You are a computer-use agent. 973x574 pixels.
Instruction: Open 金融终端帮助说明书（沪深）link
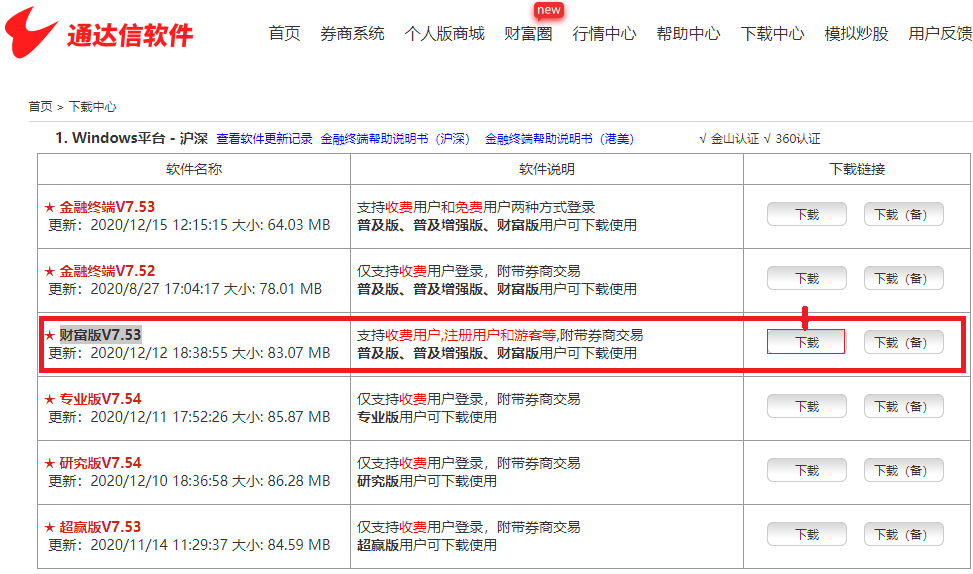tap(395, 138)
